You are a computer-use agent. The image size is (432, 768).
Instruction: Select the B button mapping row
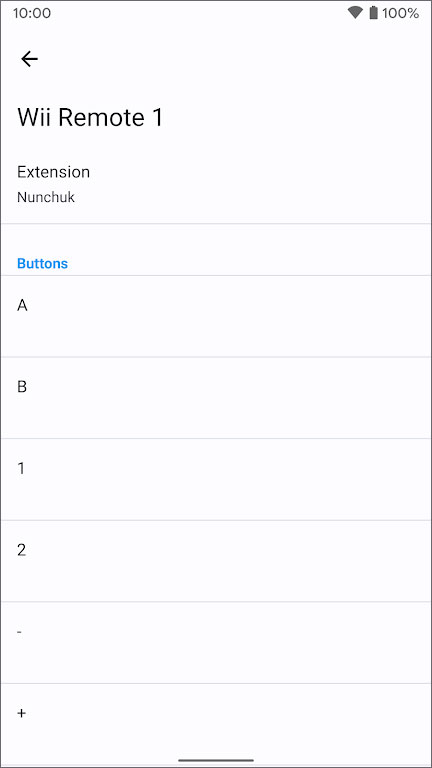click(x=216, y=398)
